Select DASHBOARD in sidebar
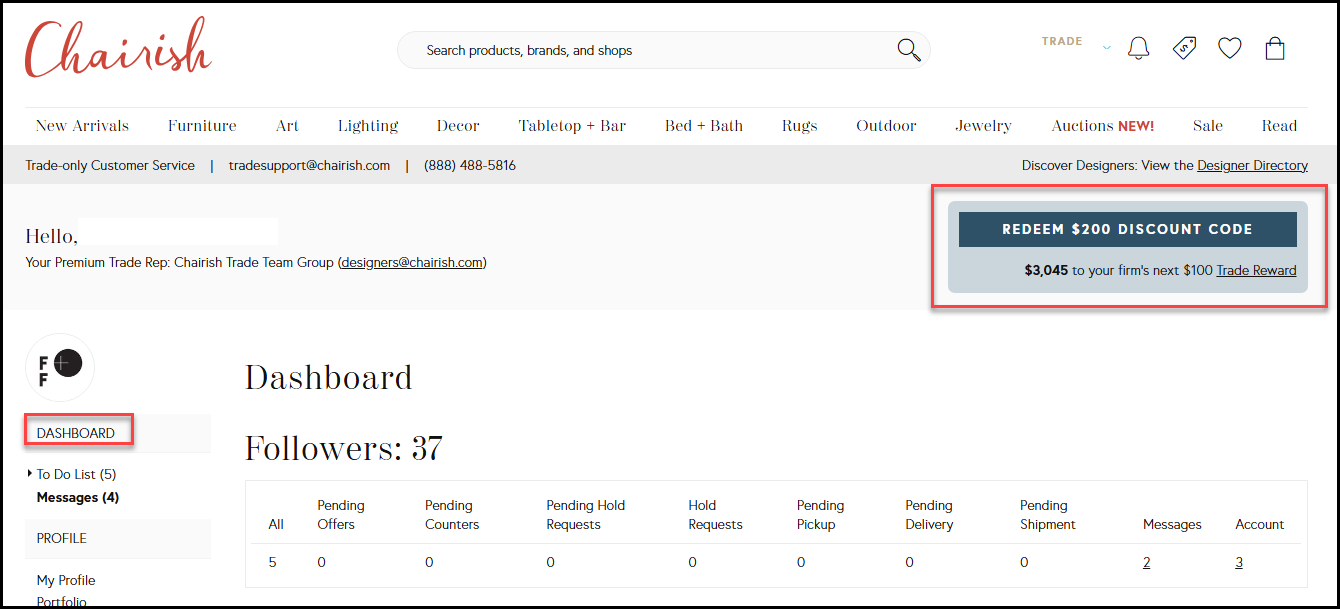The height and width of the screenshot is (609, 1340). [x=76, y=433]
